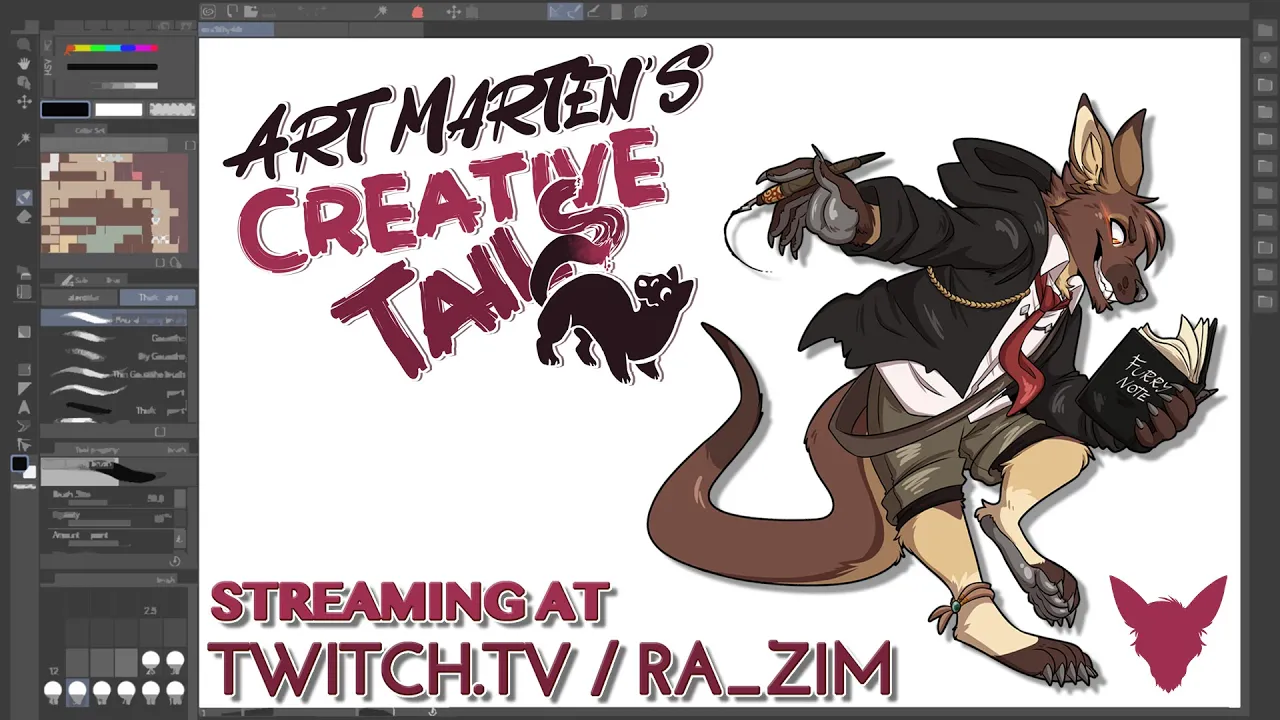Switch to the unselected sub tool group tab
This screenshot has height=720, width=1280.
coord(80,298)
